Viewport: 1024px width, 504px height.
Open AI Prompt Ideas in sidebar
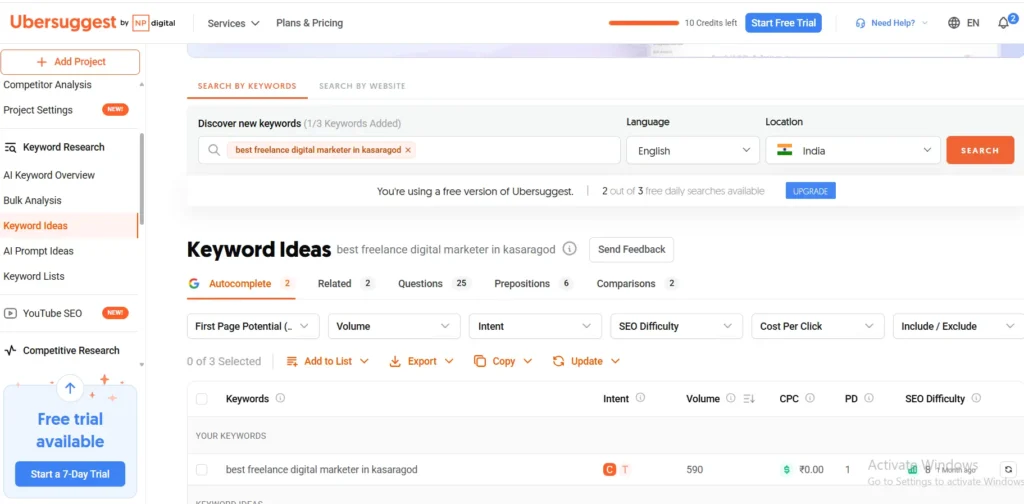(39, 251)
